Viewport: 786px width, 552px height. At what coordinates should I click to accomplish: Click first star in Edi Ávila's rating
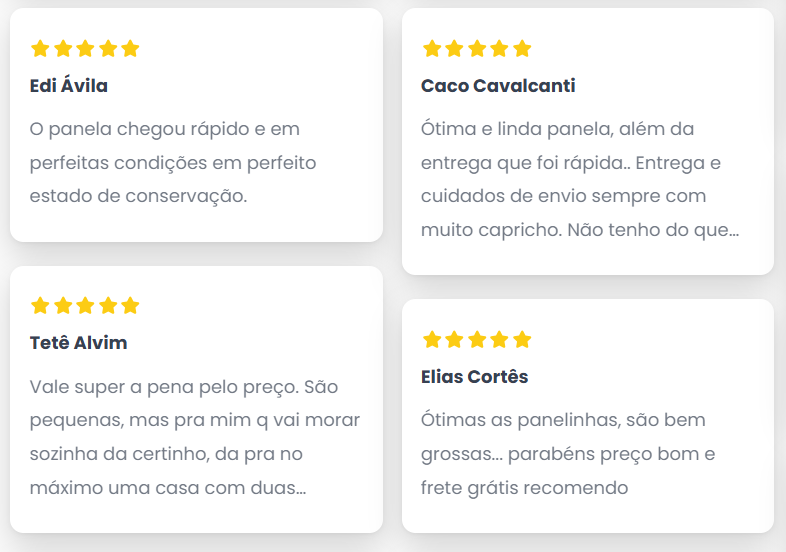[40, 49]
